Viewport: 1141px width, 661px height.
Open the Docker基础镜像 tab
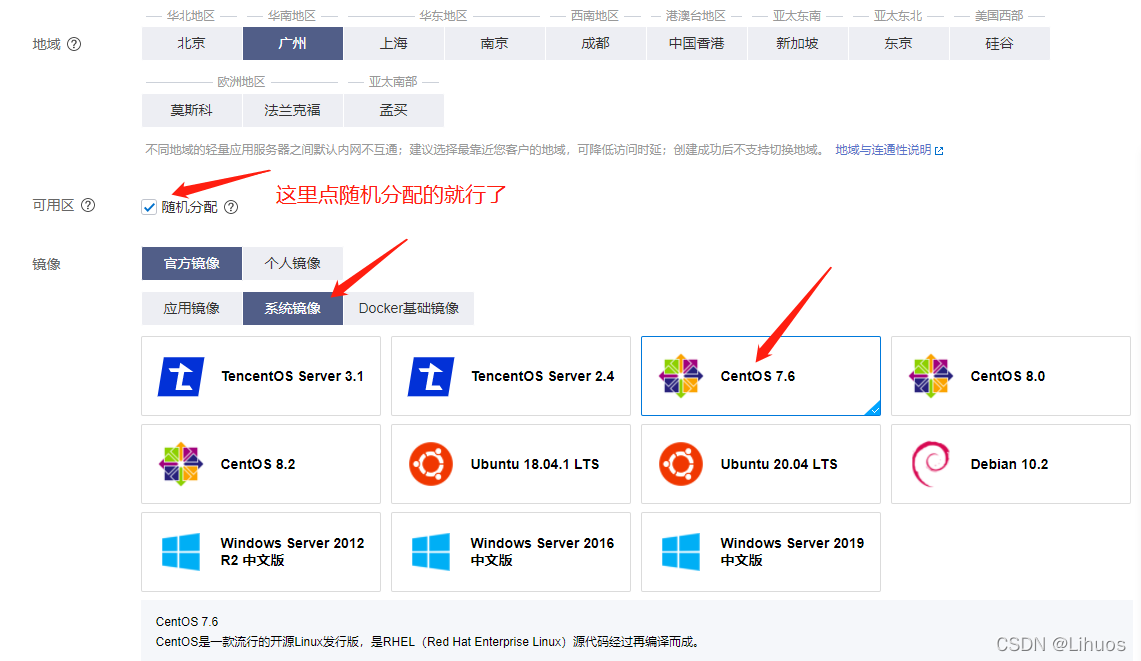(409, 309)
